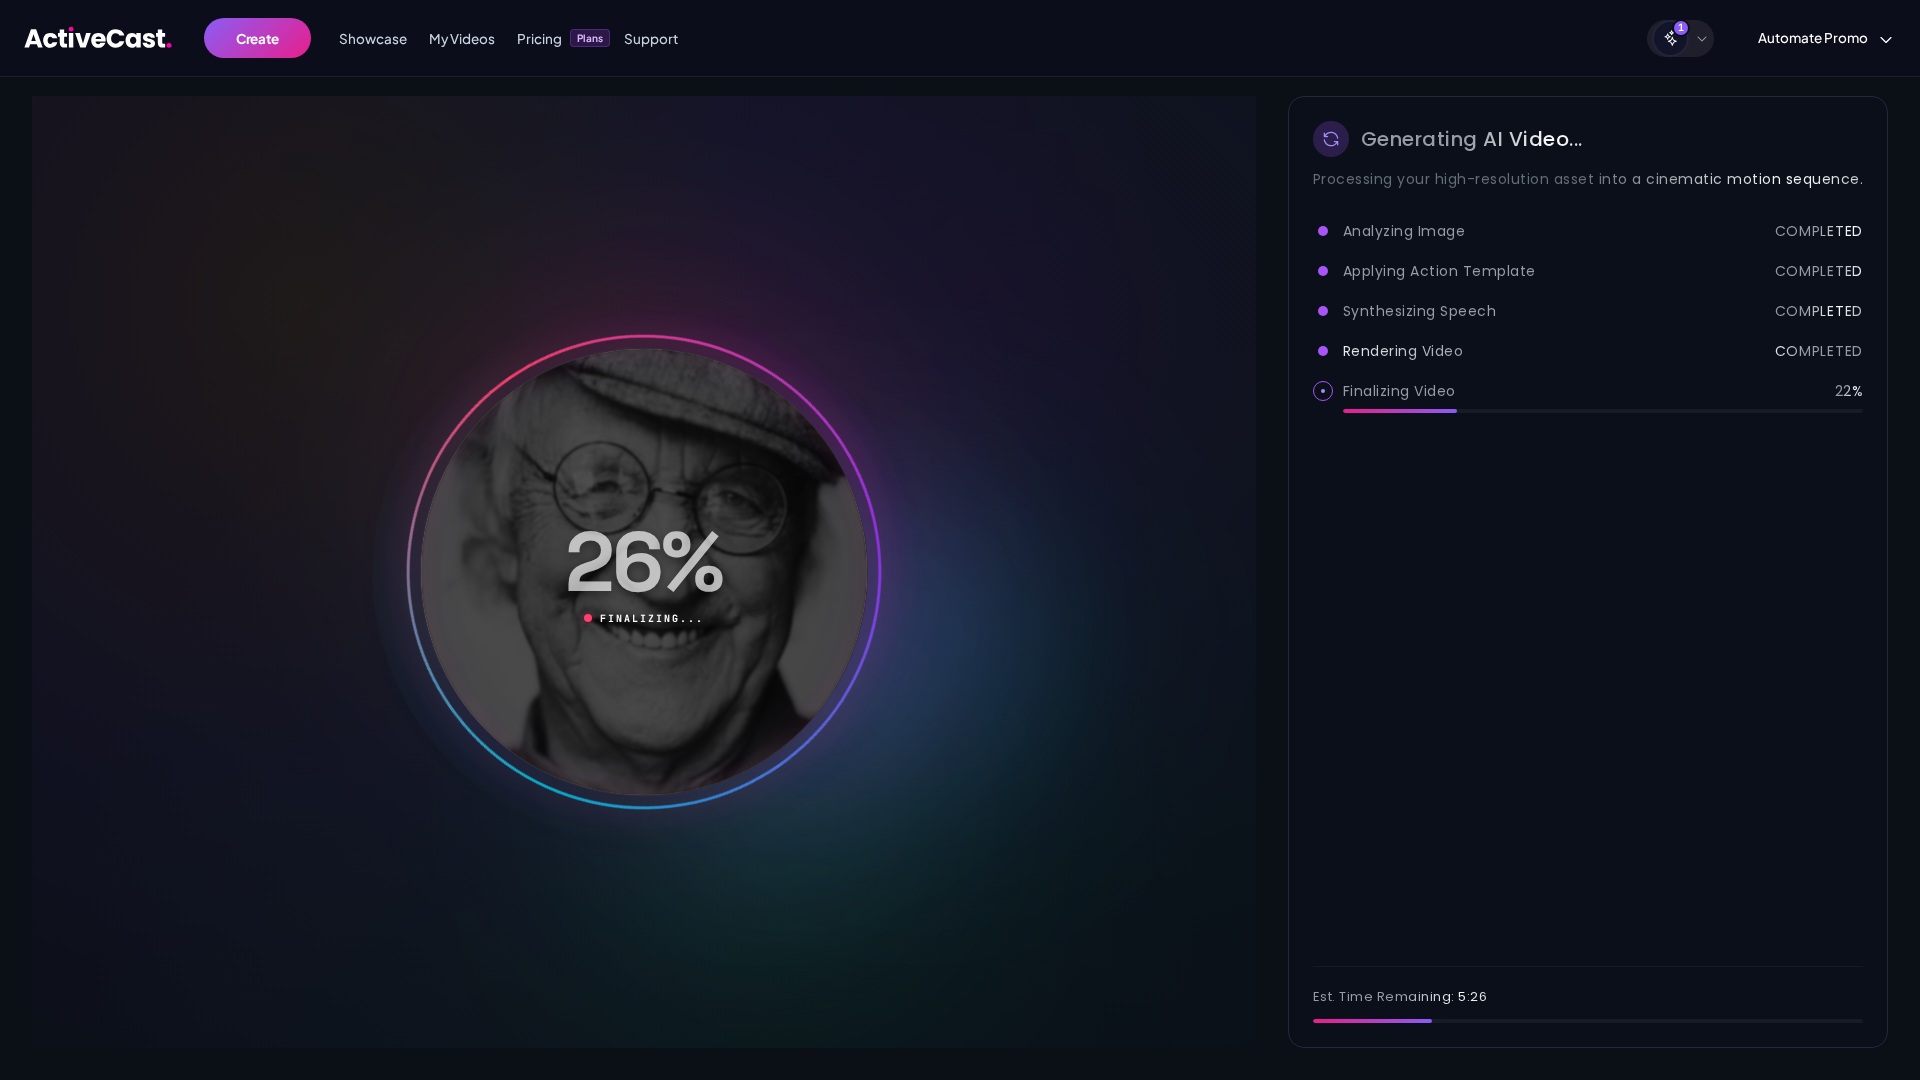Click the Analyzing Image step bullet
The image size is (1920, 1080).
(x=1323, y=231)
